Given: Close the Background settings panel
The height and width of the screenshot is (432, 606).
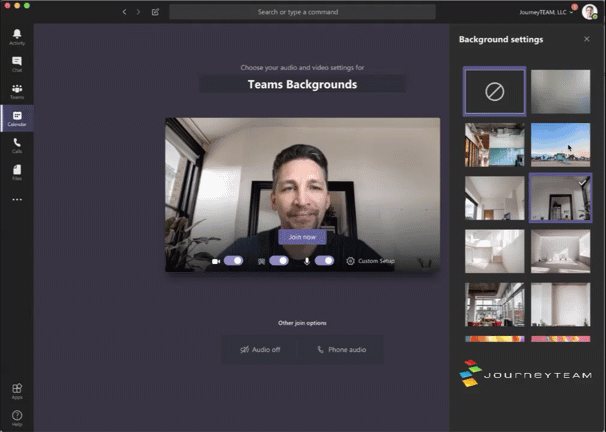Looking at the screenshot, I should [587, 39].
